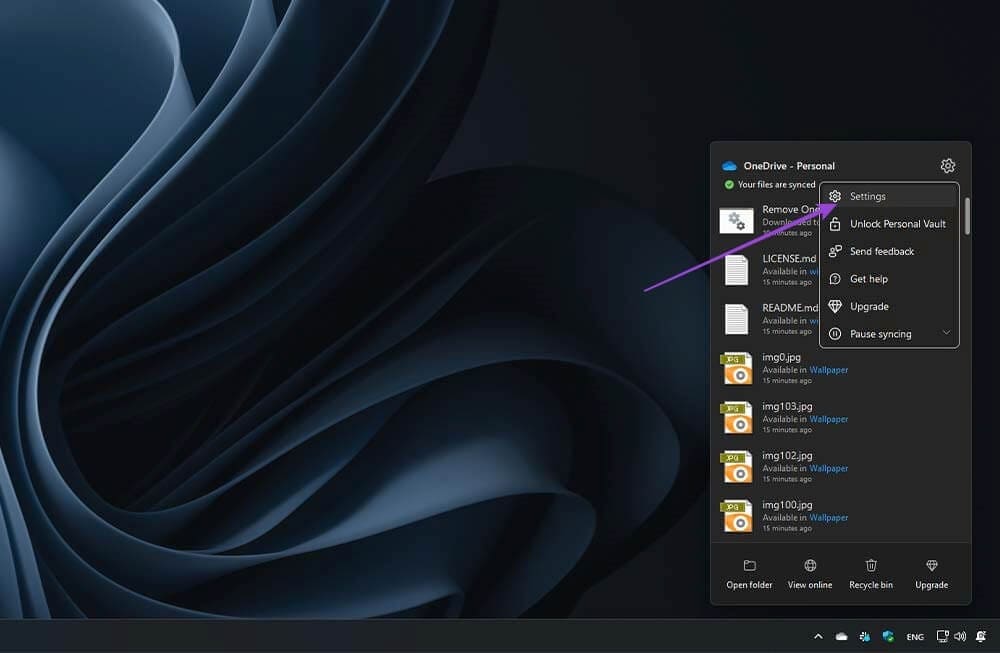1000x653 pixels.
Task: Click the gear icon in the OneDrive header
Action: (x=948, y=166)
